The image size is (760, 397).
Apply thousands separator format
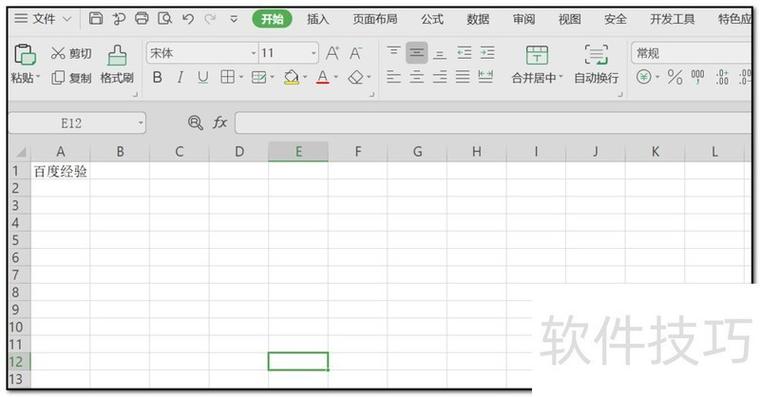coord(697,77)
